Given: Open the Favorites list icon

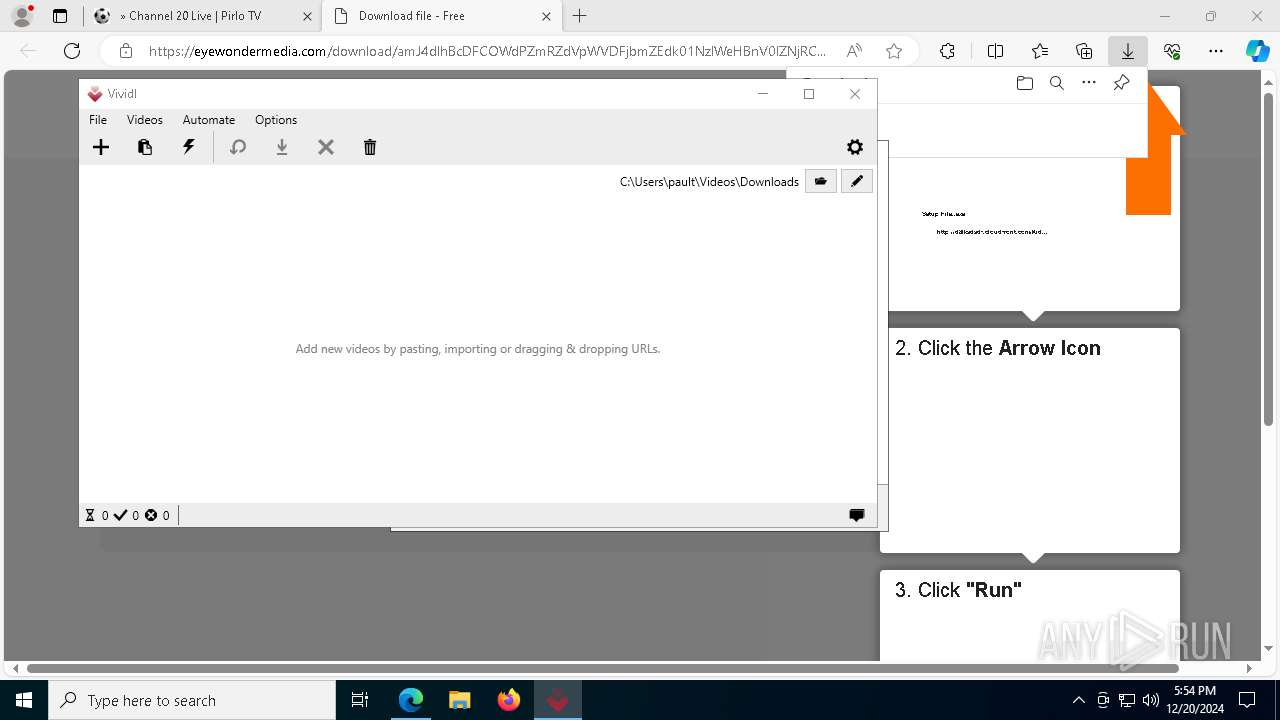Looking at the screenshot, I should pos(1040,51).
